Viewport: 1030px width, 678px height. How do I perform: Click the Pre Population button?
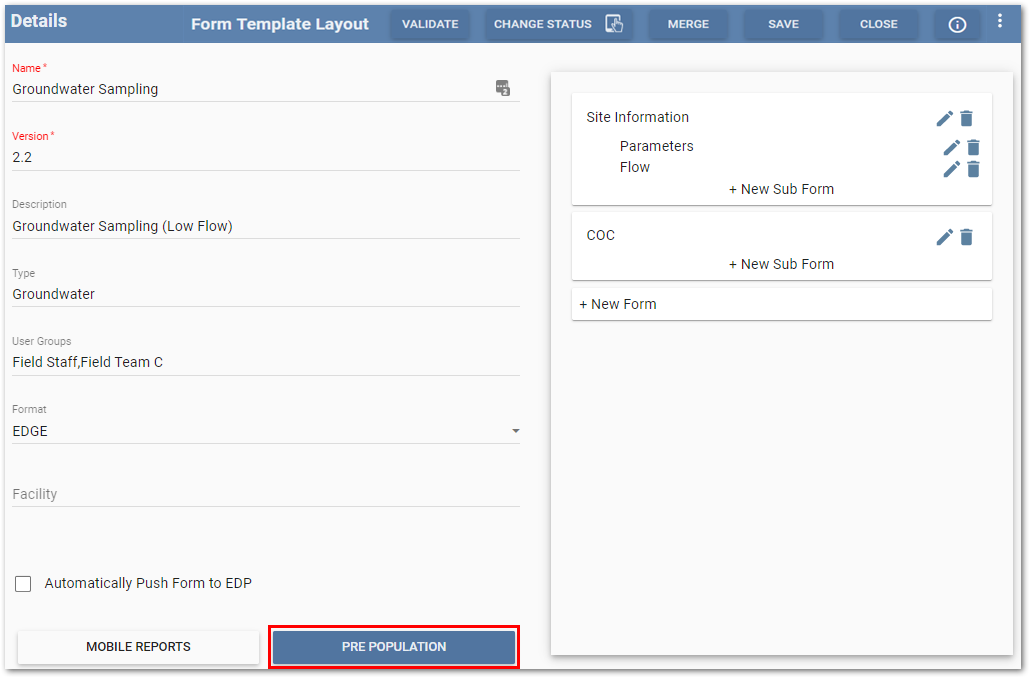click(x=393, y=646)
